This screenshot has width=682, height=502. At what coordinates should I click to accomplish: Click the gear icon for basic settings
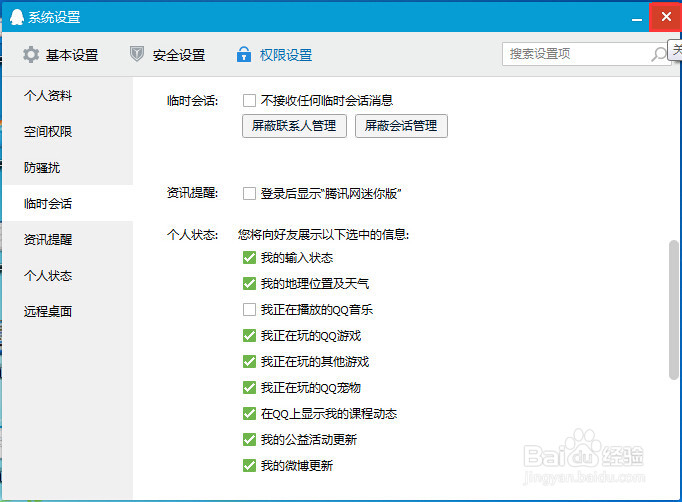pos(31,55)
